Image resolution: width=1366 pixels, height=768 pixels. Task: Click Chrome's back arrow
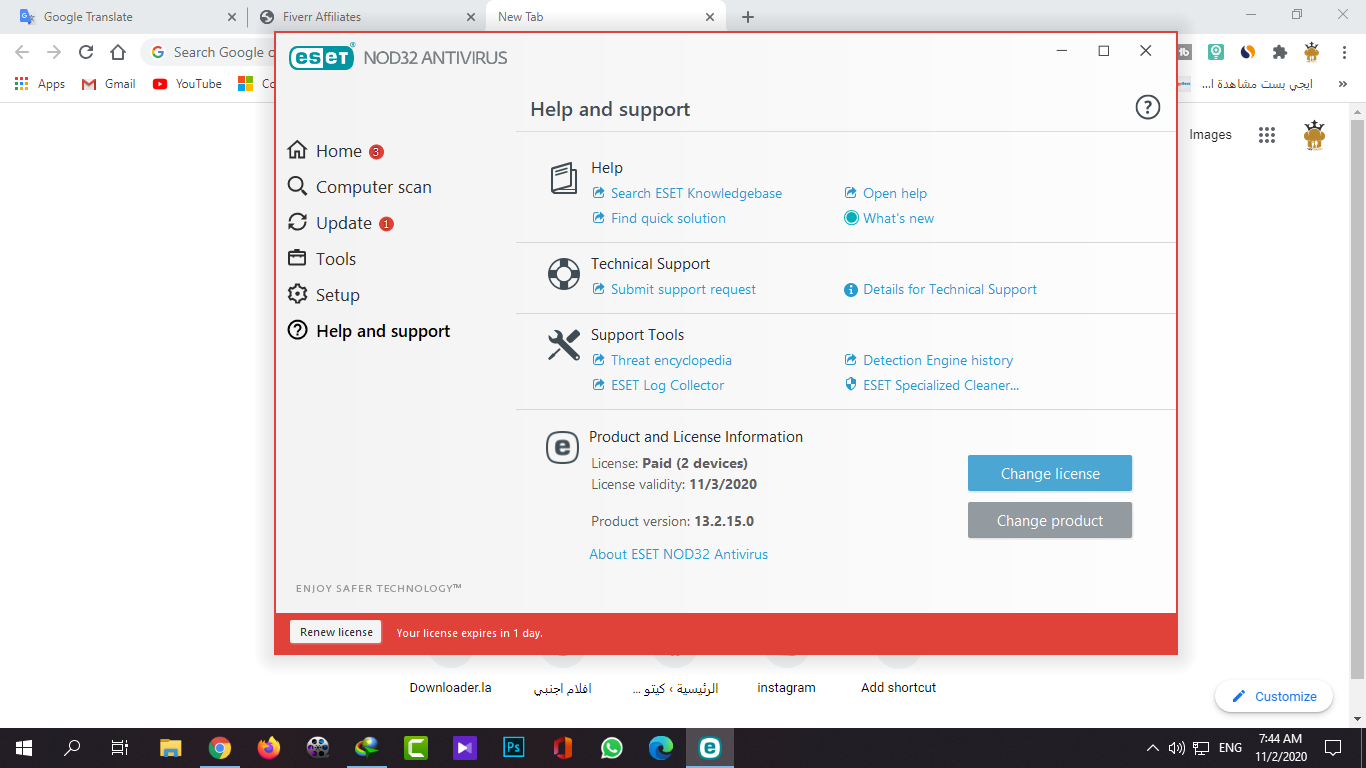22,52
